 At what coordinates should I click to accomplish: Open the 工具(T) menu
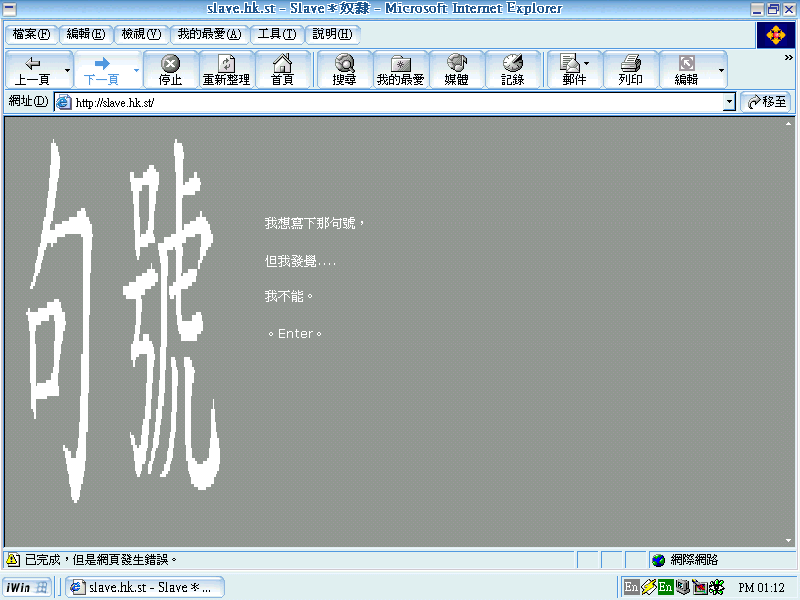pos(277,34)
